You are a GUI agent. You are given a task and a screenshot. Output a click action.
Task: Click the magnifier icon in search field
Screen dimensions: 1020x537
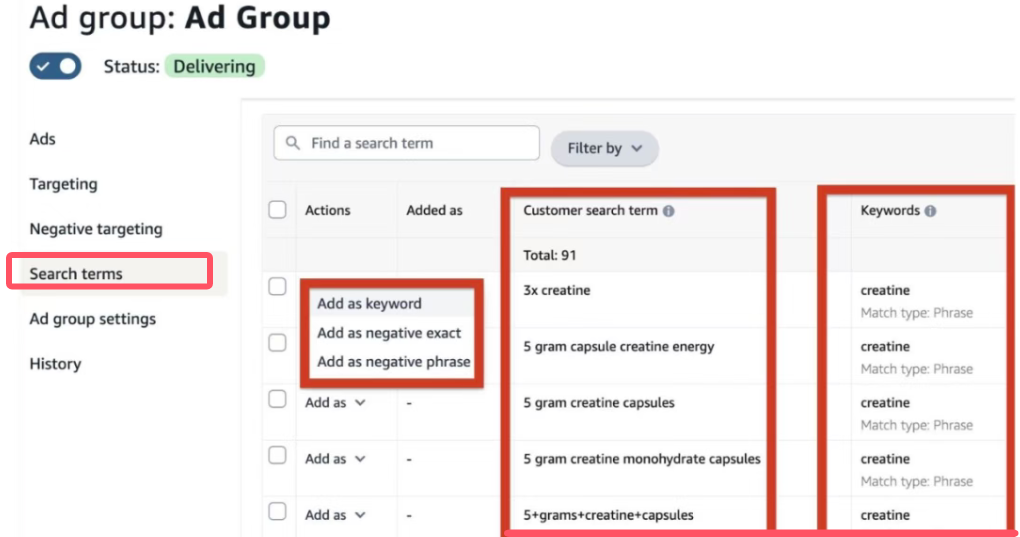(x=293, y=144)
